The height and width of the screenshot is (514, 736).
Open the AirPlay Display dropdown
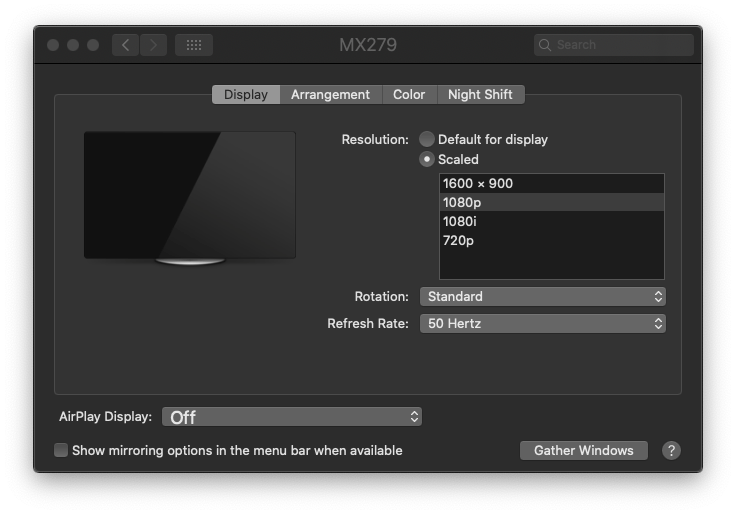292,417
